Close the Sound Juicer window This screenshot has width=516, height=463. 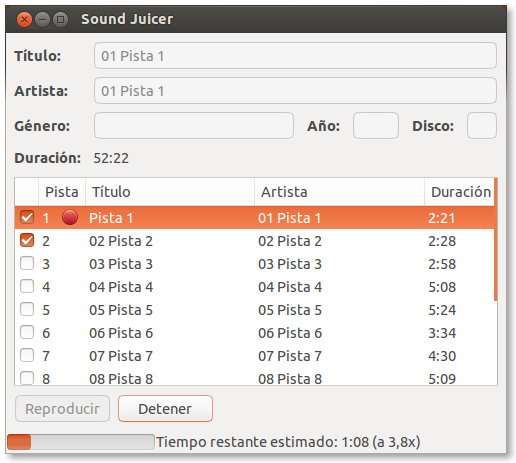[x=24, y=19]
